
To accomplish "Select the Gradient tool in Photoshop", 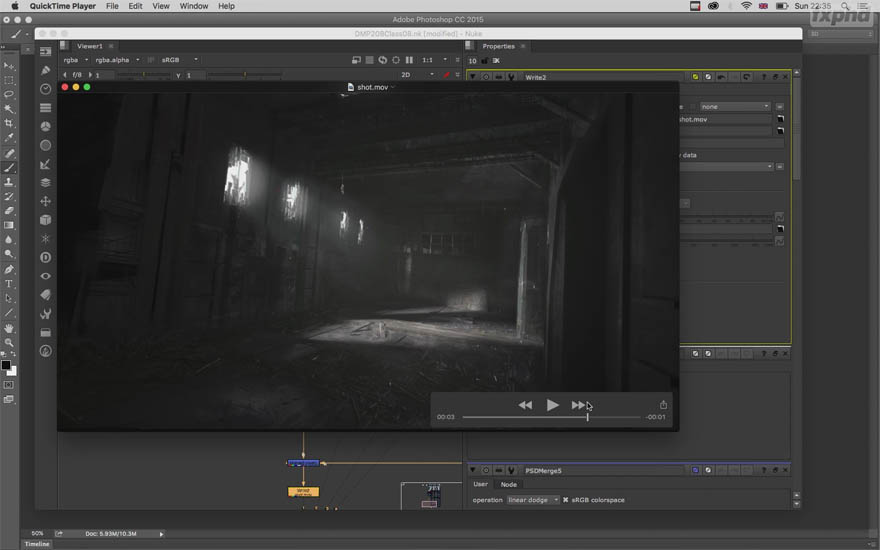I will (9, 226).
